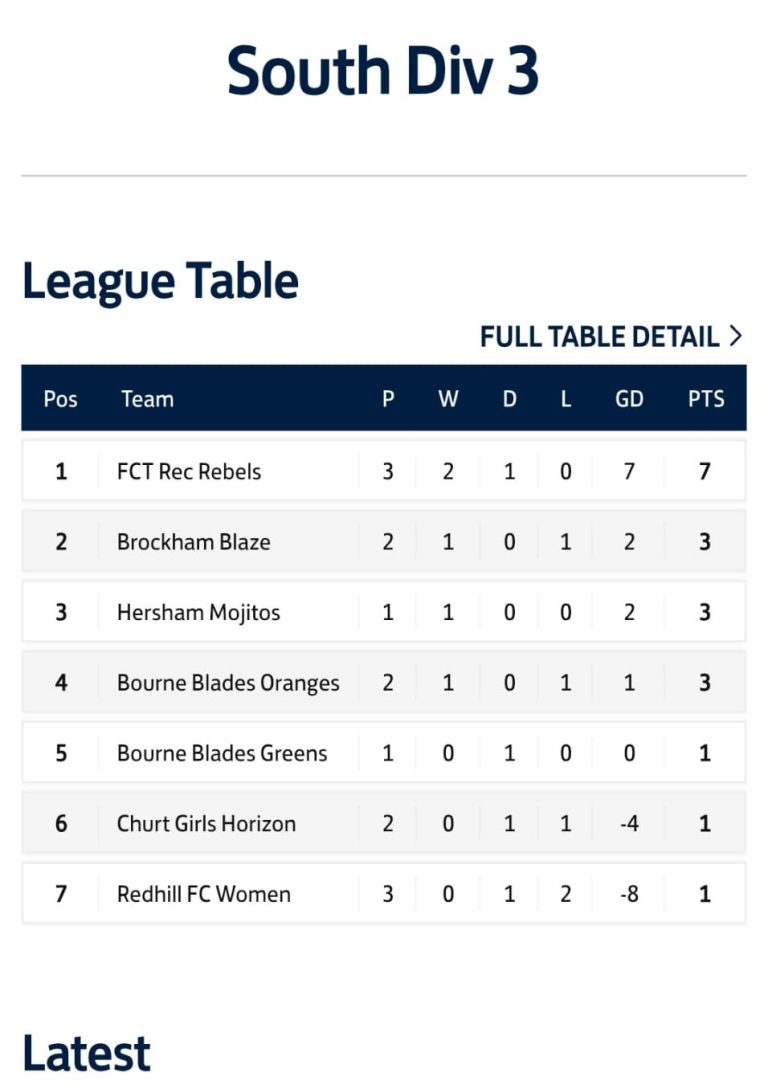Click the Team column header
Image resolution: width=768 pixels, height=1089 pixels.
(x=147, y=399)
